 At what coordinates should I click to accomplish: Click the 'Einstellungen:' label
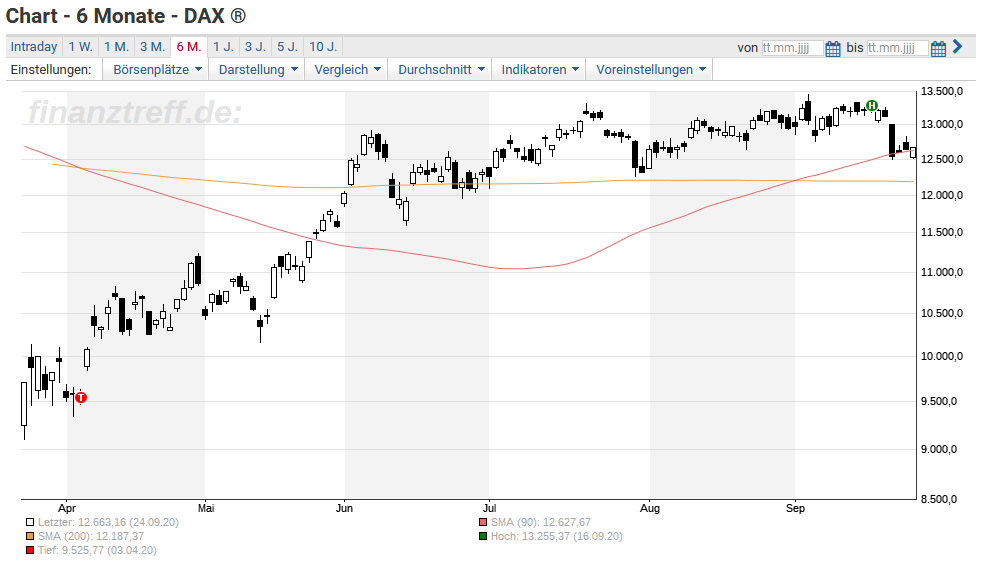(51, 70)
